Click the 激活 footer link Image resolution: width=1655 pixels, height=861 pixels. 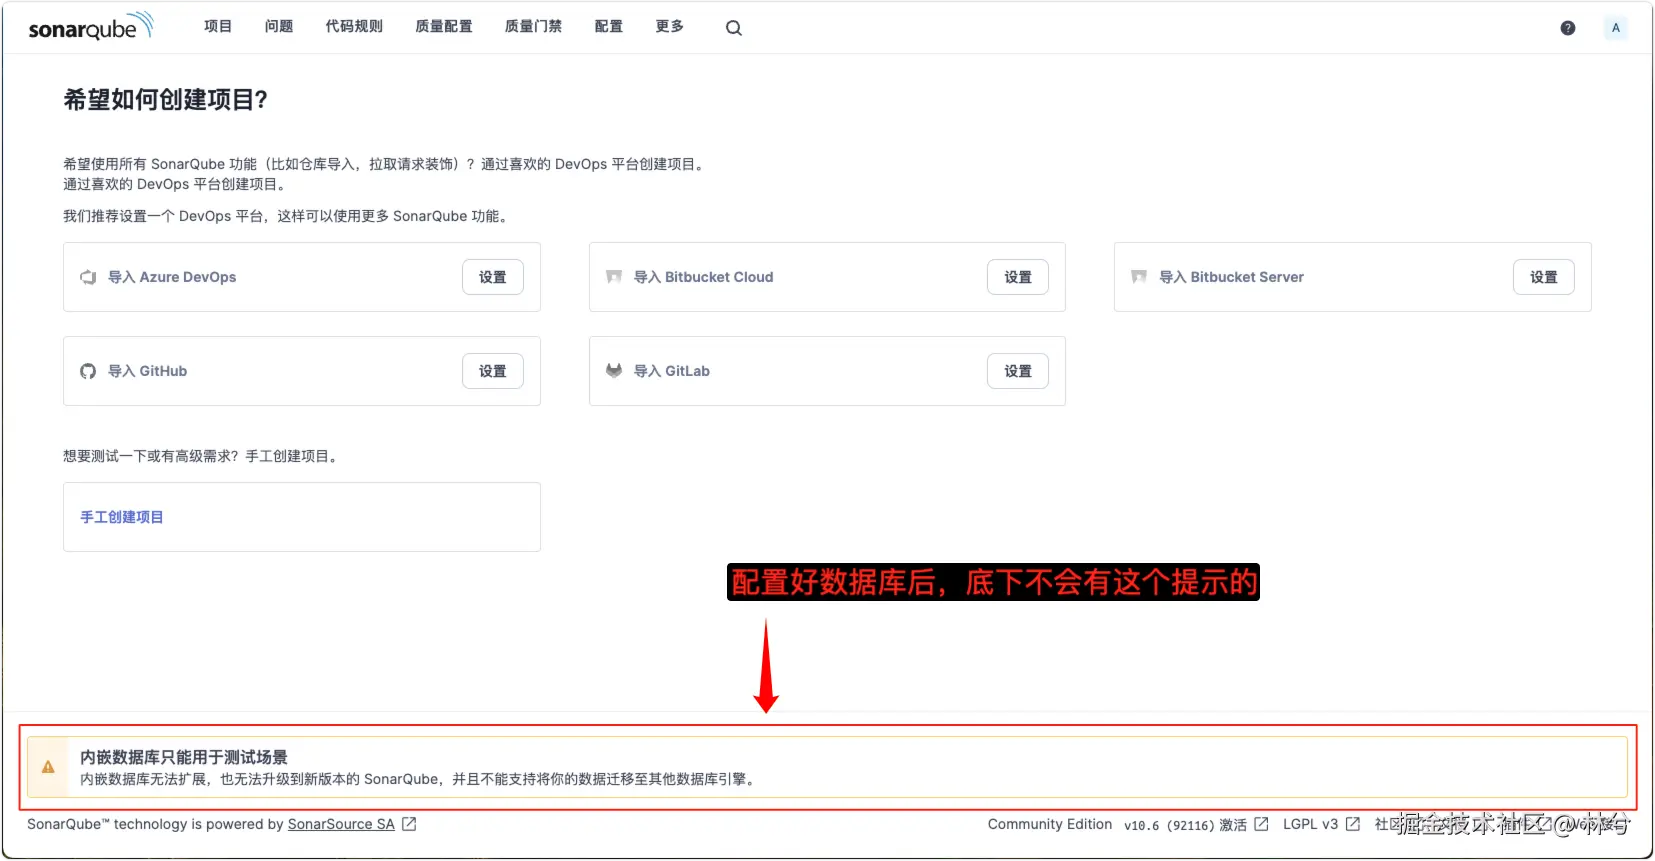point(1233,825)
